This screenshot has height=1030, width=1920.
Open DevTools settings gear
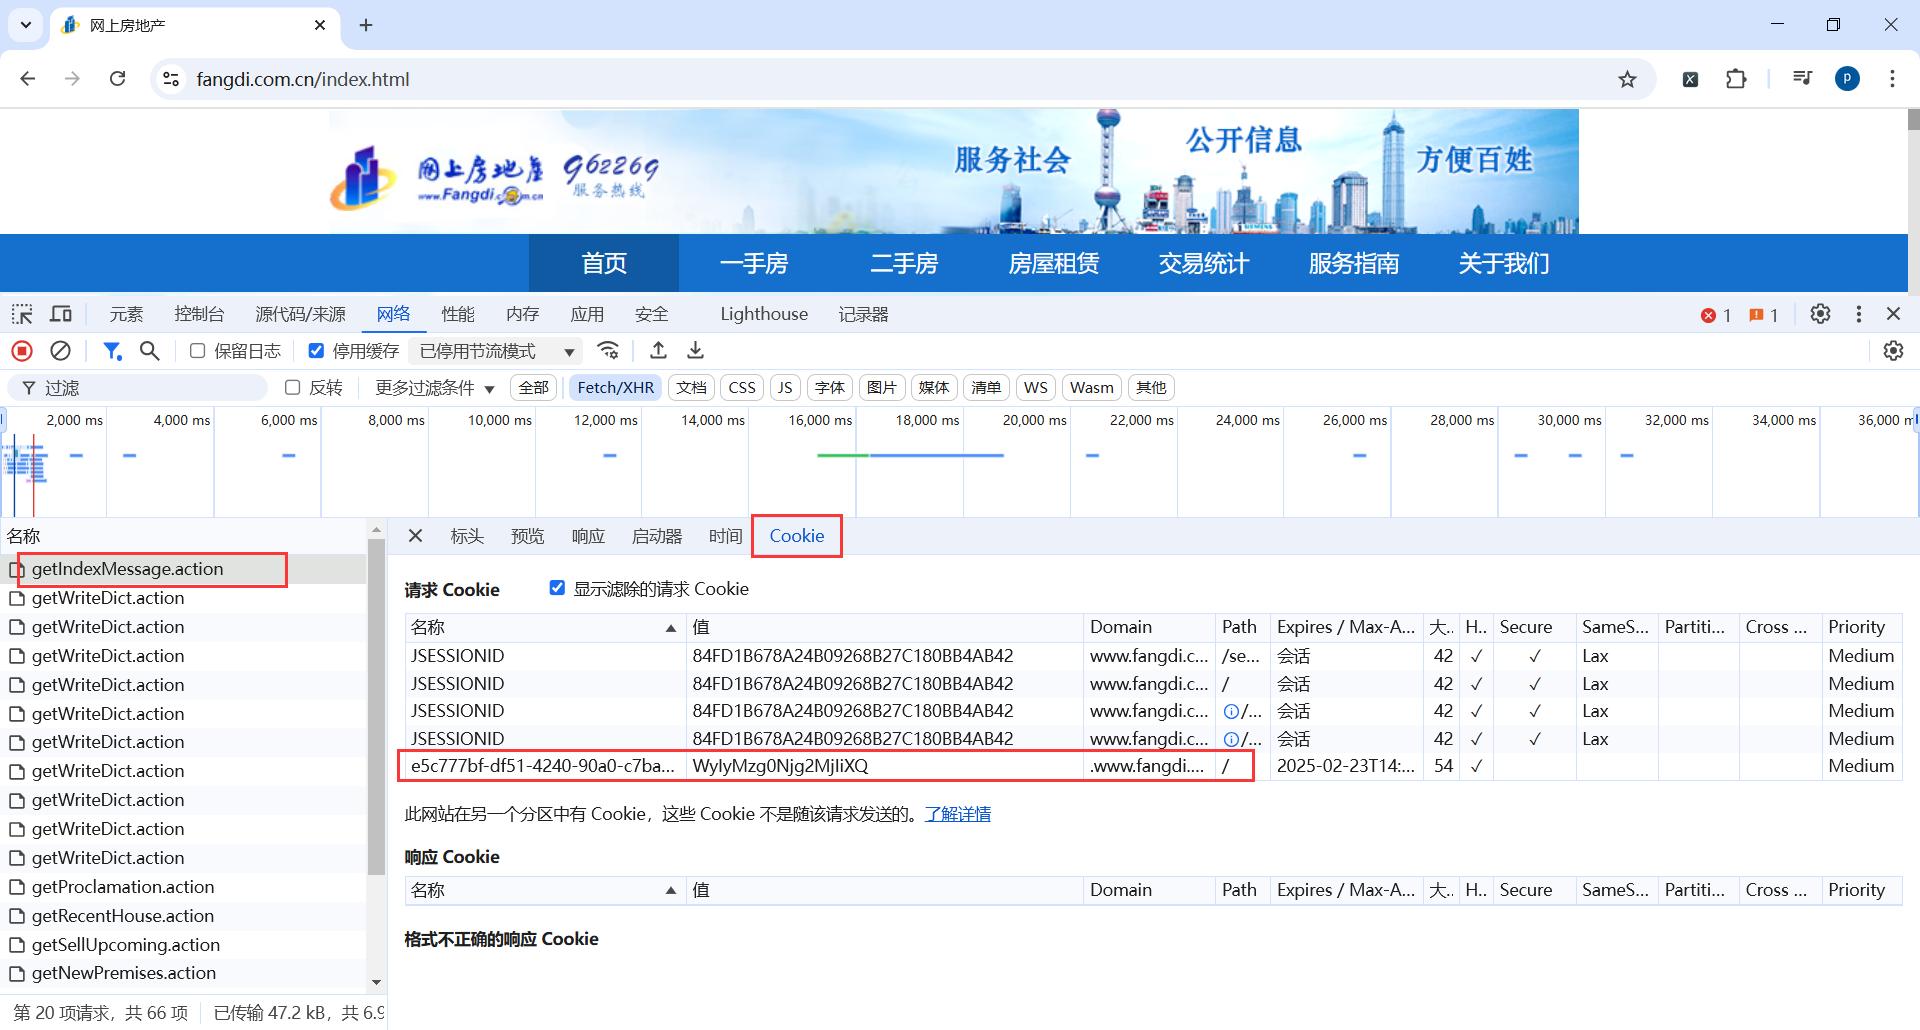tap(1821, 314)
